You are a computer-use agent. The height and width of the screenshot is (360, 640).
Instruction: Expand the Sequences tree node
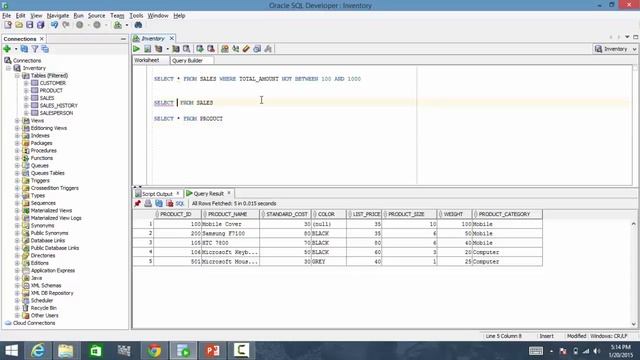point(17,203)
